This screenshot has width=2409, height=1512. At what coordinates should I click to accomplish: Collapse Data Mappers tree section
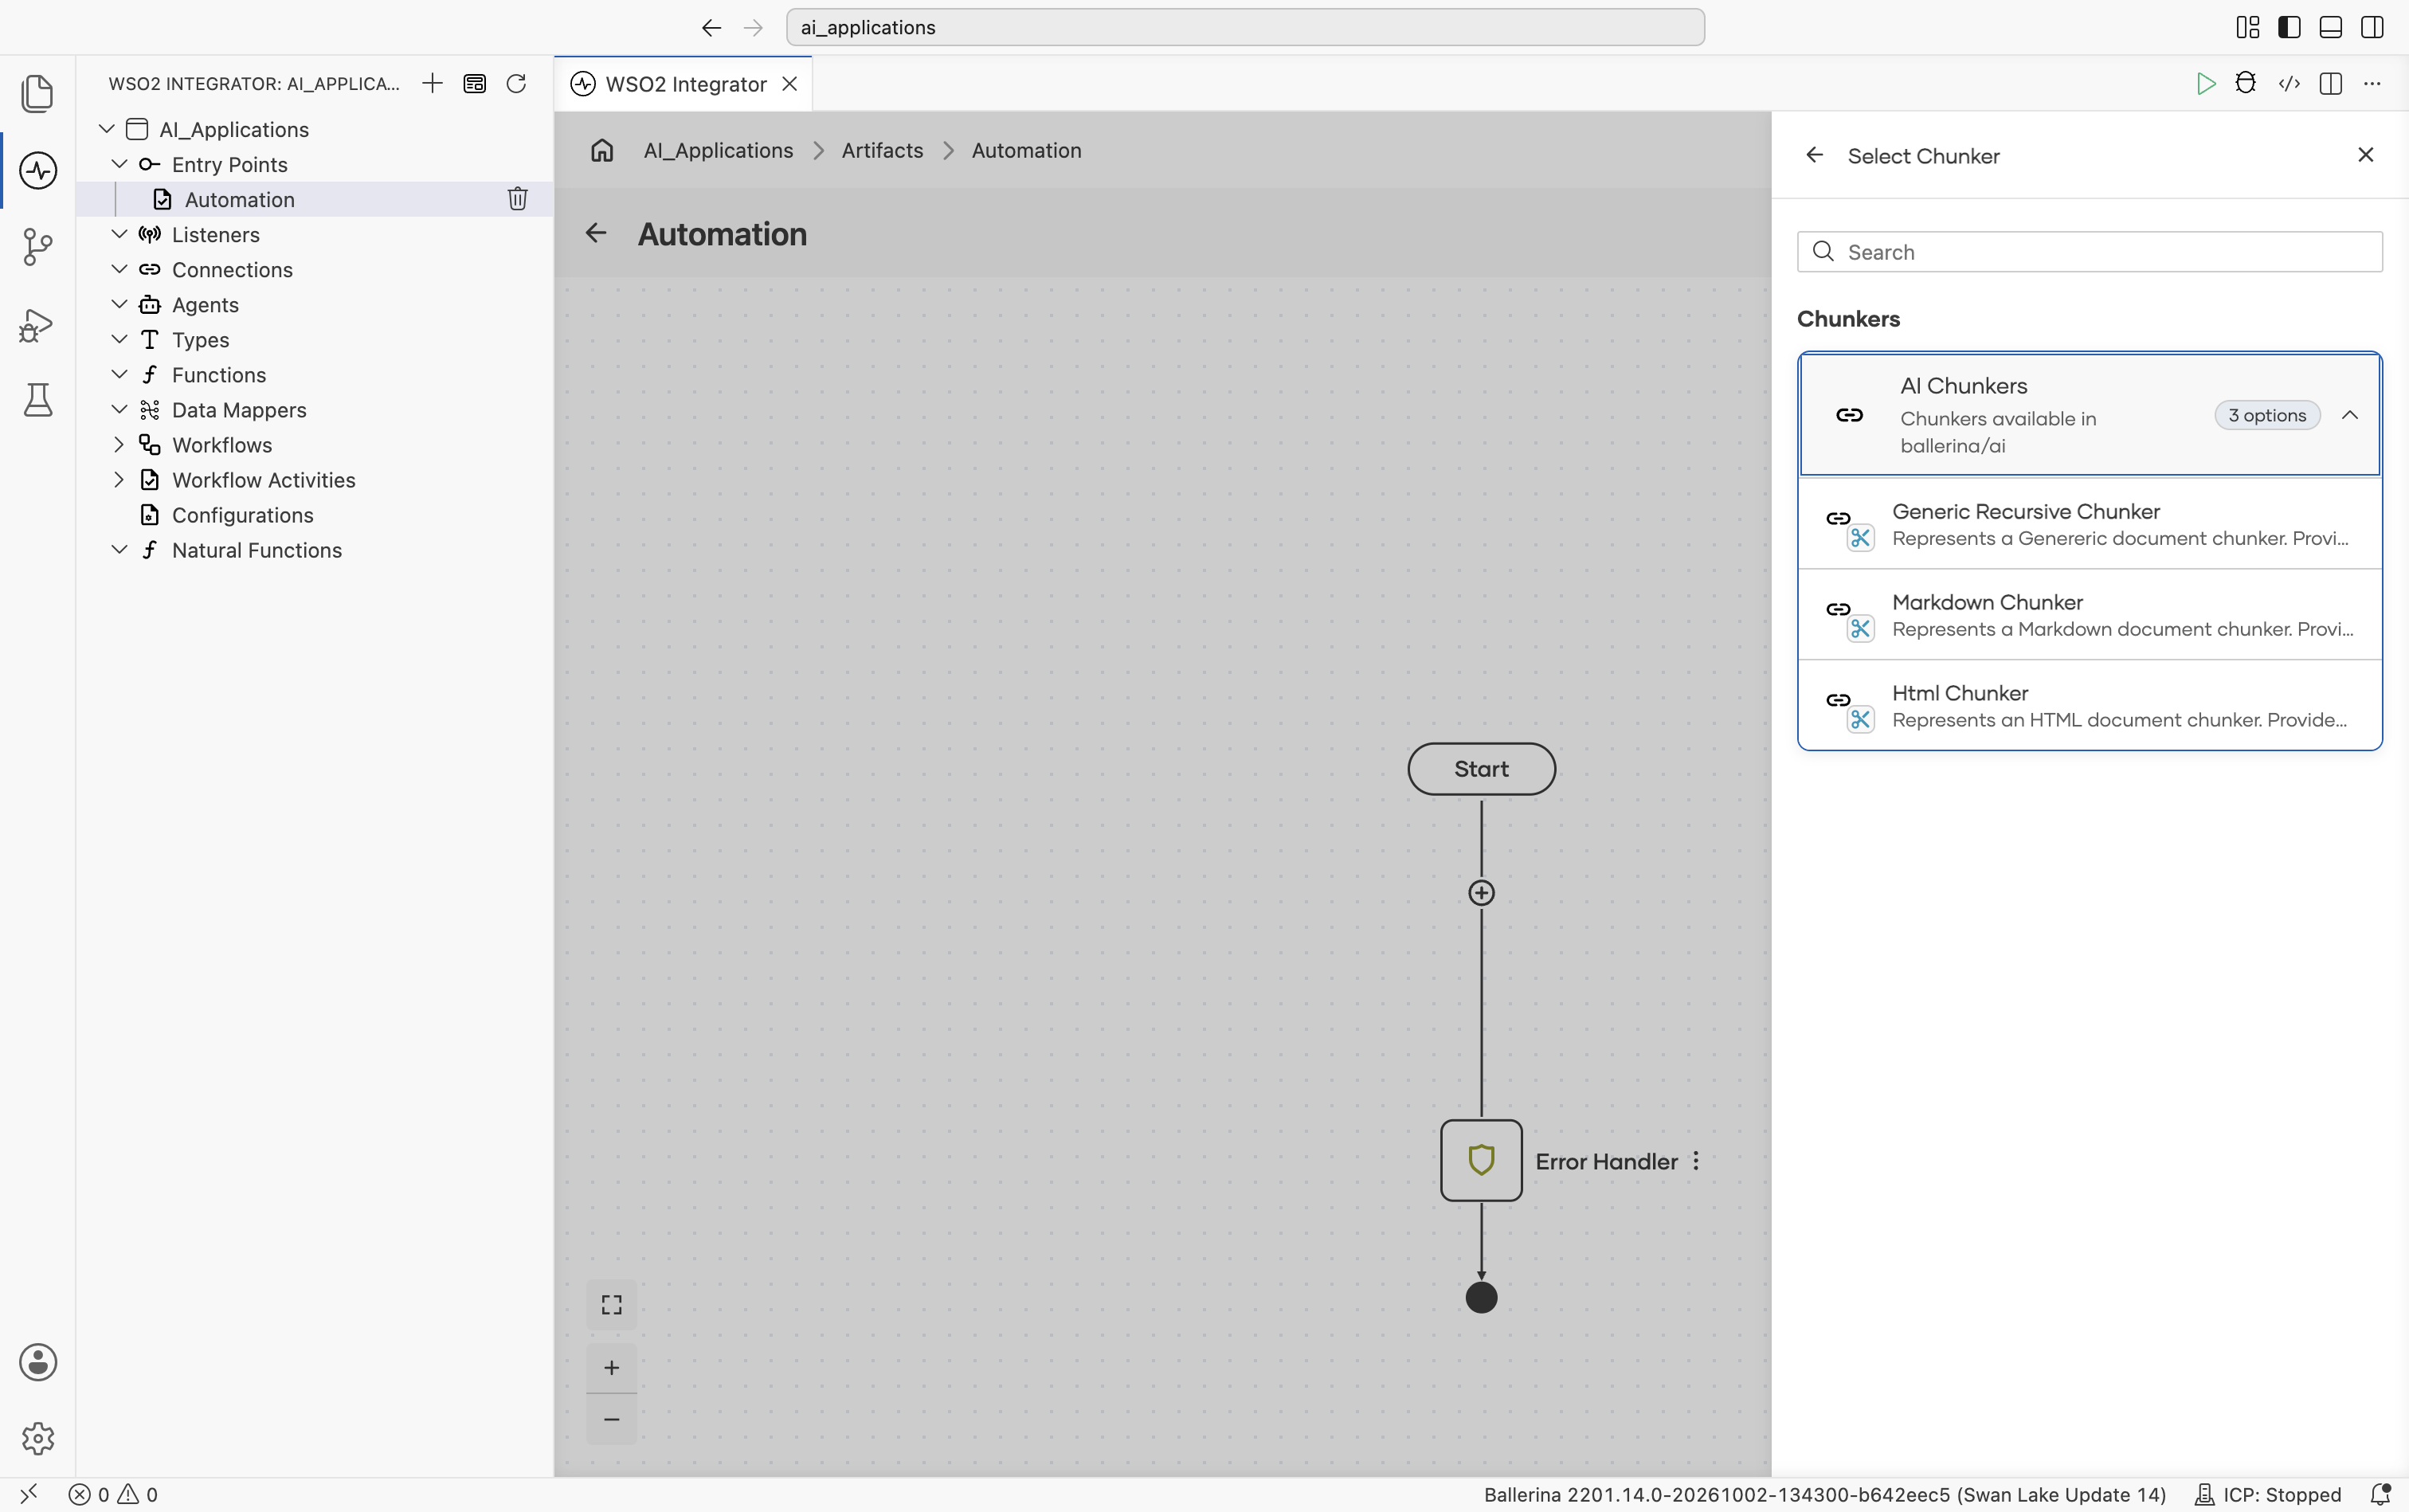point(119,409)
